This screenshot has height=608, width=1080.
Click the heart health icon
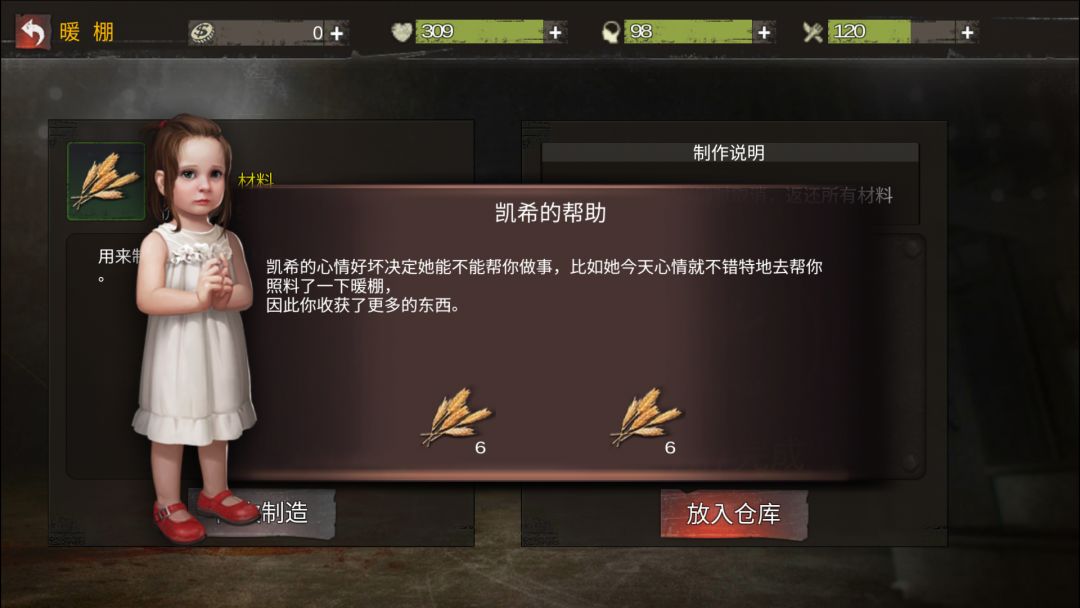click(x=402, y=32)
